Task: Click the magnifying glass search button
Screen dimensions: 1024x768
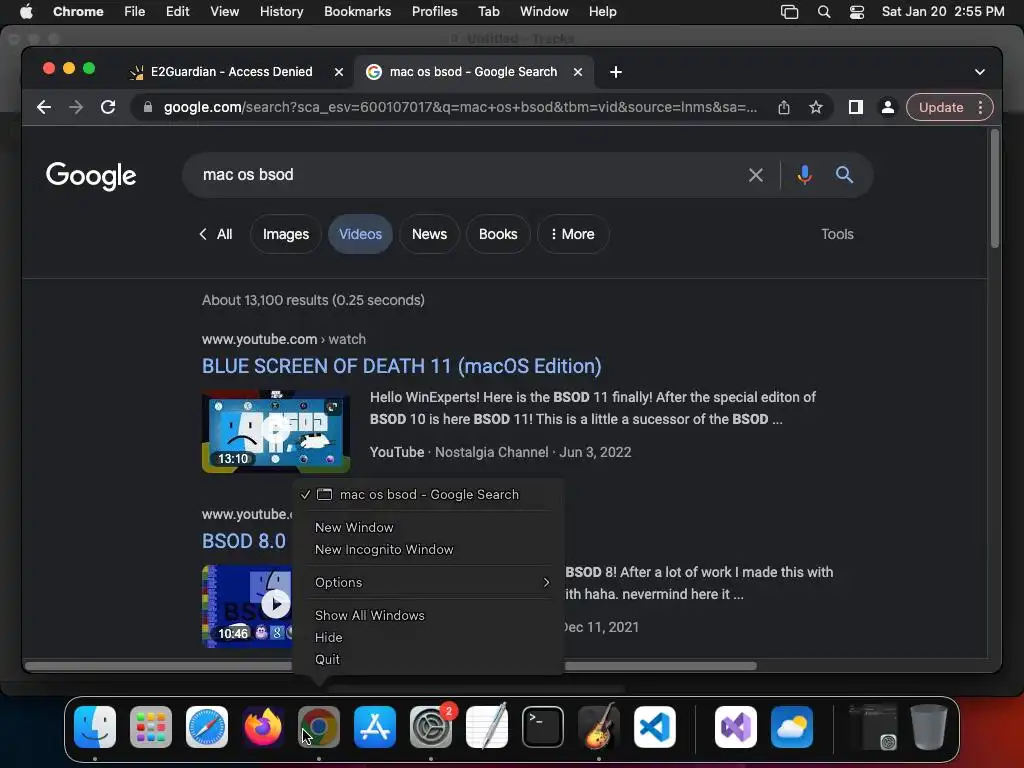Action: click(x=844, y=175)
